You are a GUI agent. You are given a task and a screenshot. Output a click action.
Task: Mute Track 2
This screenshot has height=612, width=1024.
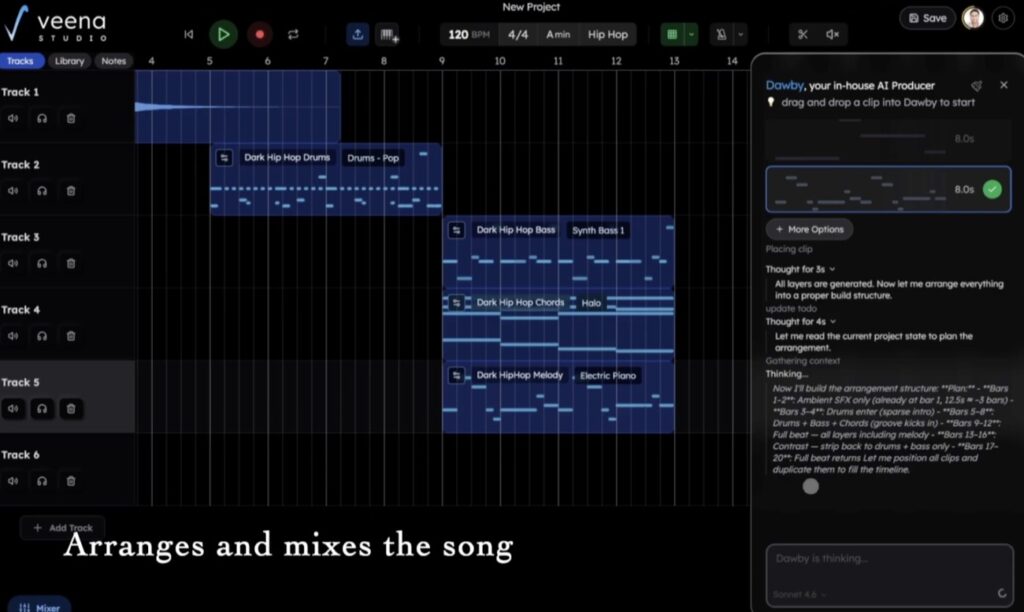(x=13, y=191)
